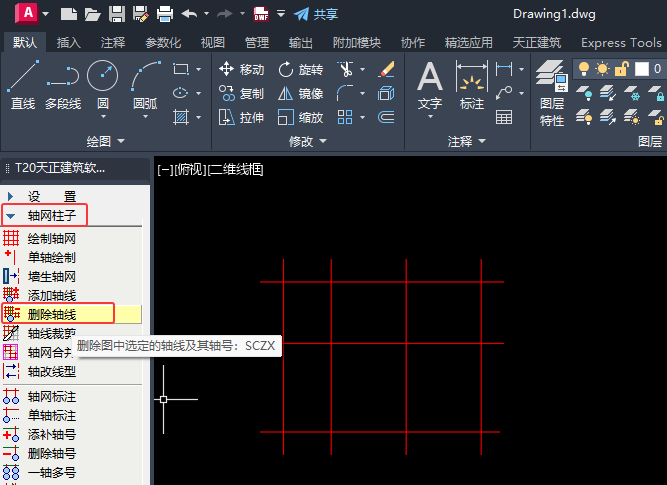Activate the 镜像 mirror command

click(301, 93)
